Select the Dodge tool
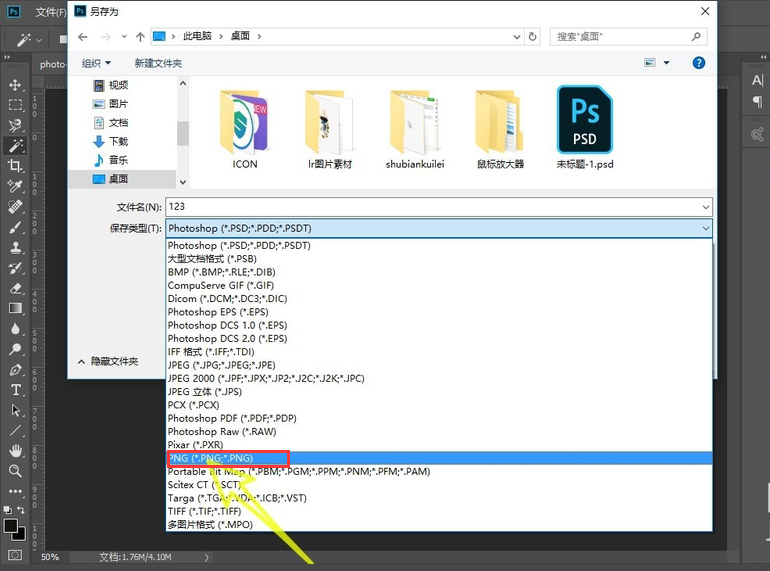The height and width of the screenshot is (571, 770). click(x=15, y=349)
